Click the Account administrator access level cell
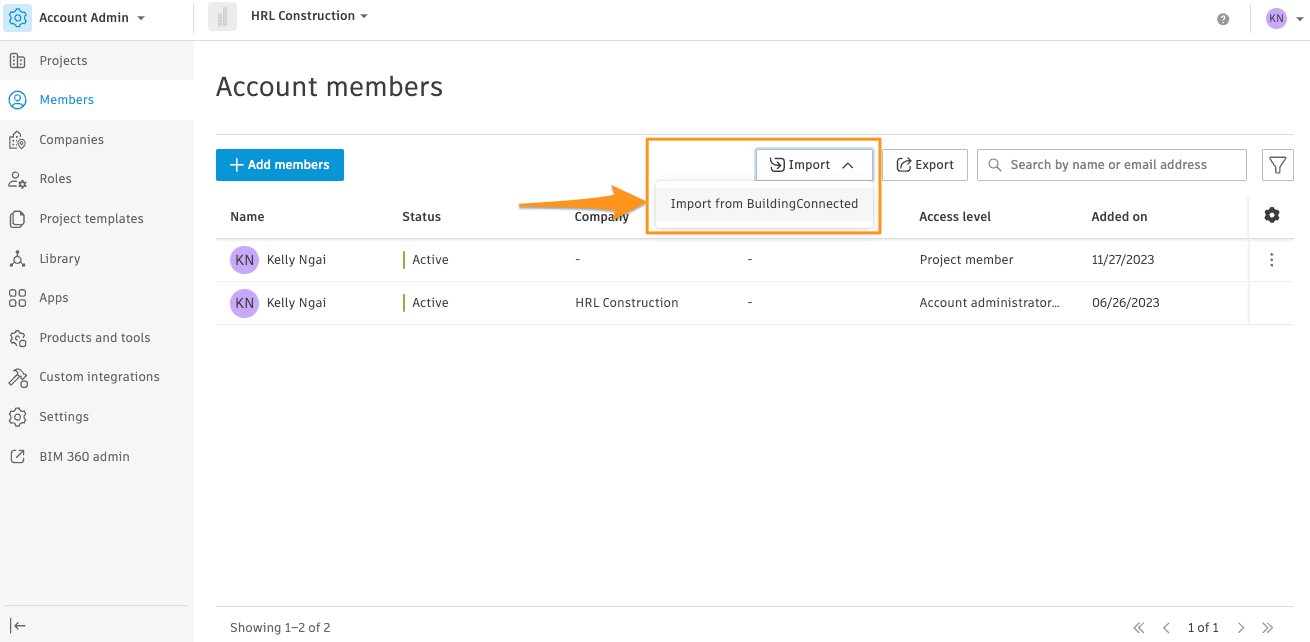Viewport: 1310px width, 642px height. pos(989,303)
